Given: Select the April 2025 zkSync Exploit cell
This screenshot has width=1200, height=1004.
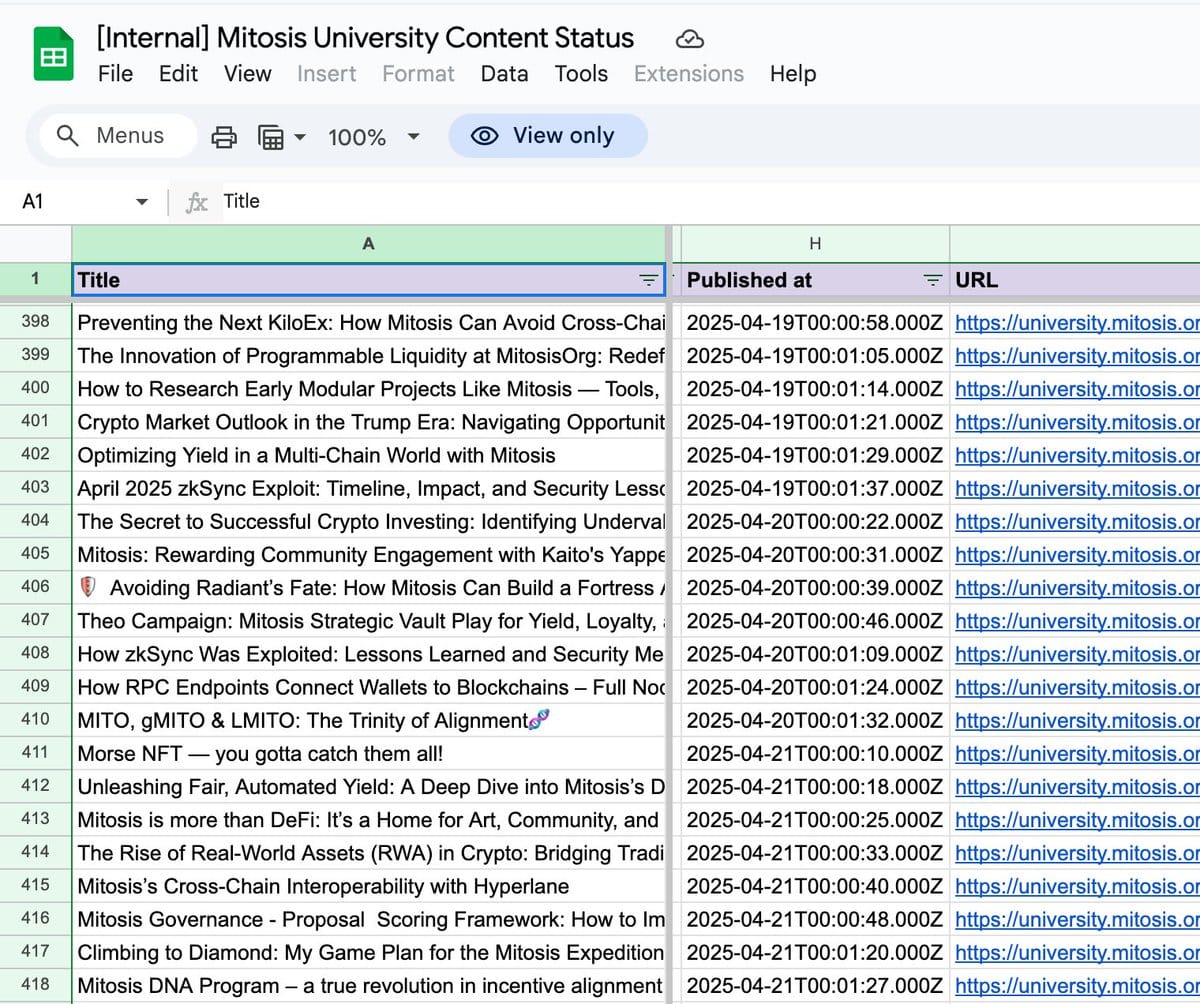Looking at the screenshot, I should pyautogui.click(x=368, y=488).
